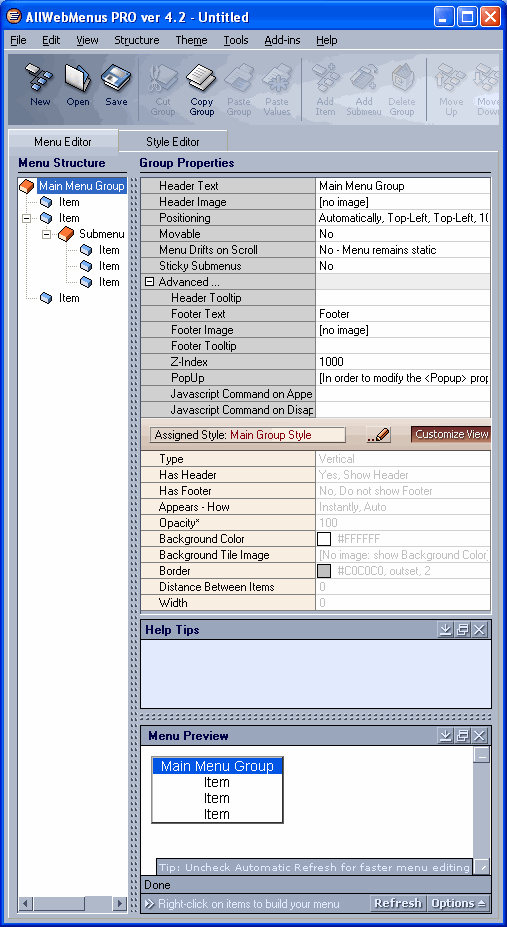Close the Menu Preview panel
The width and height of the screenshot is (507, 927).
click(479, 735)
